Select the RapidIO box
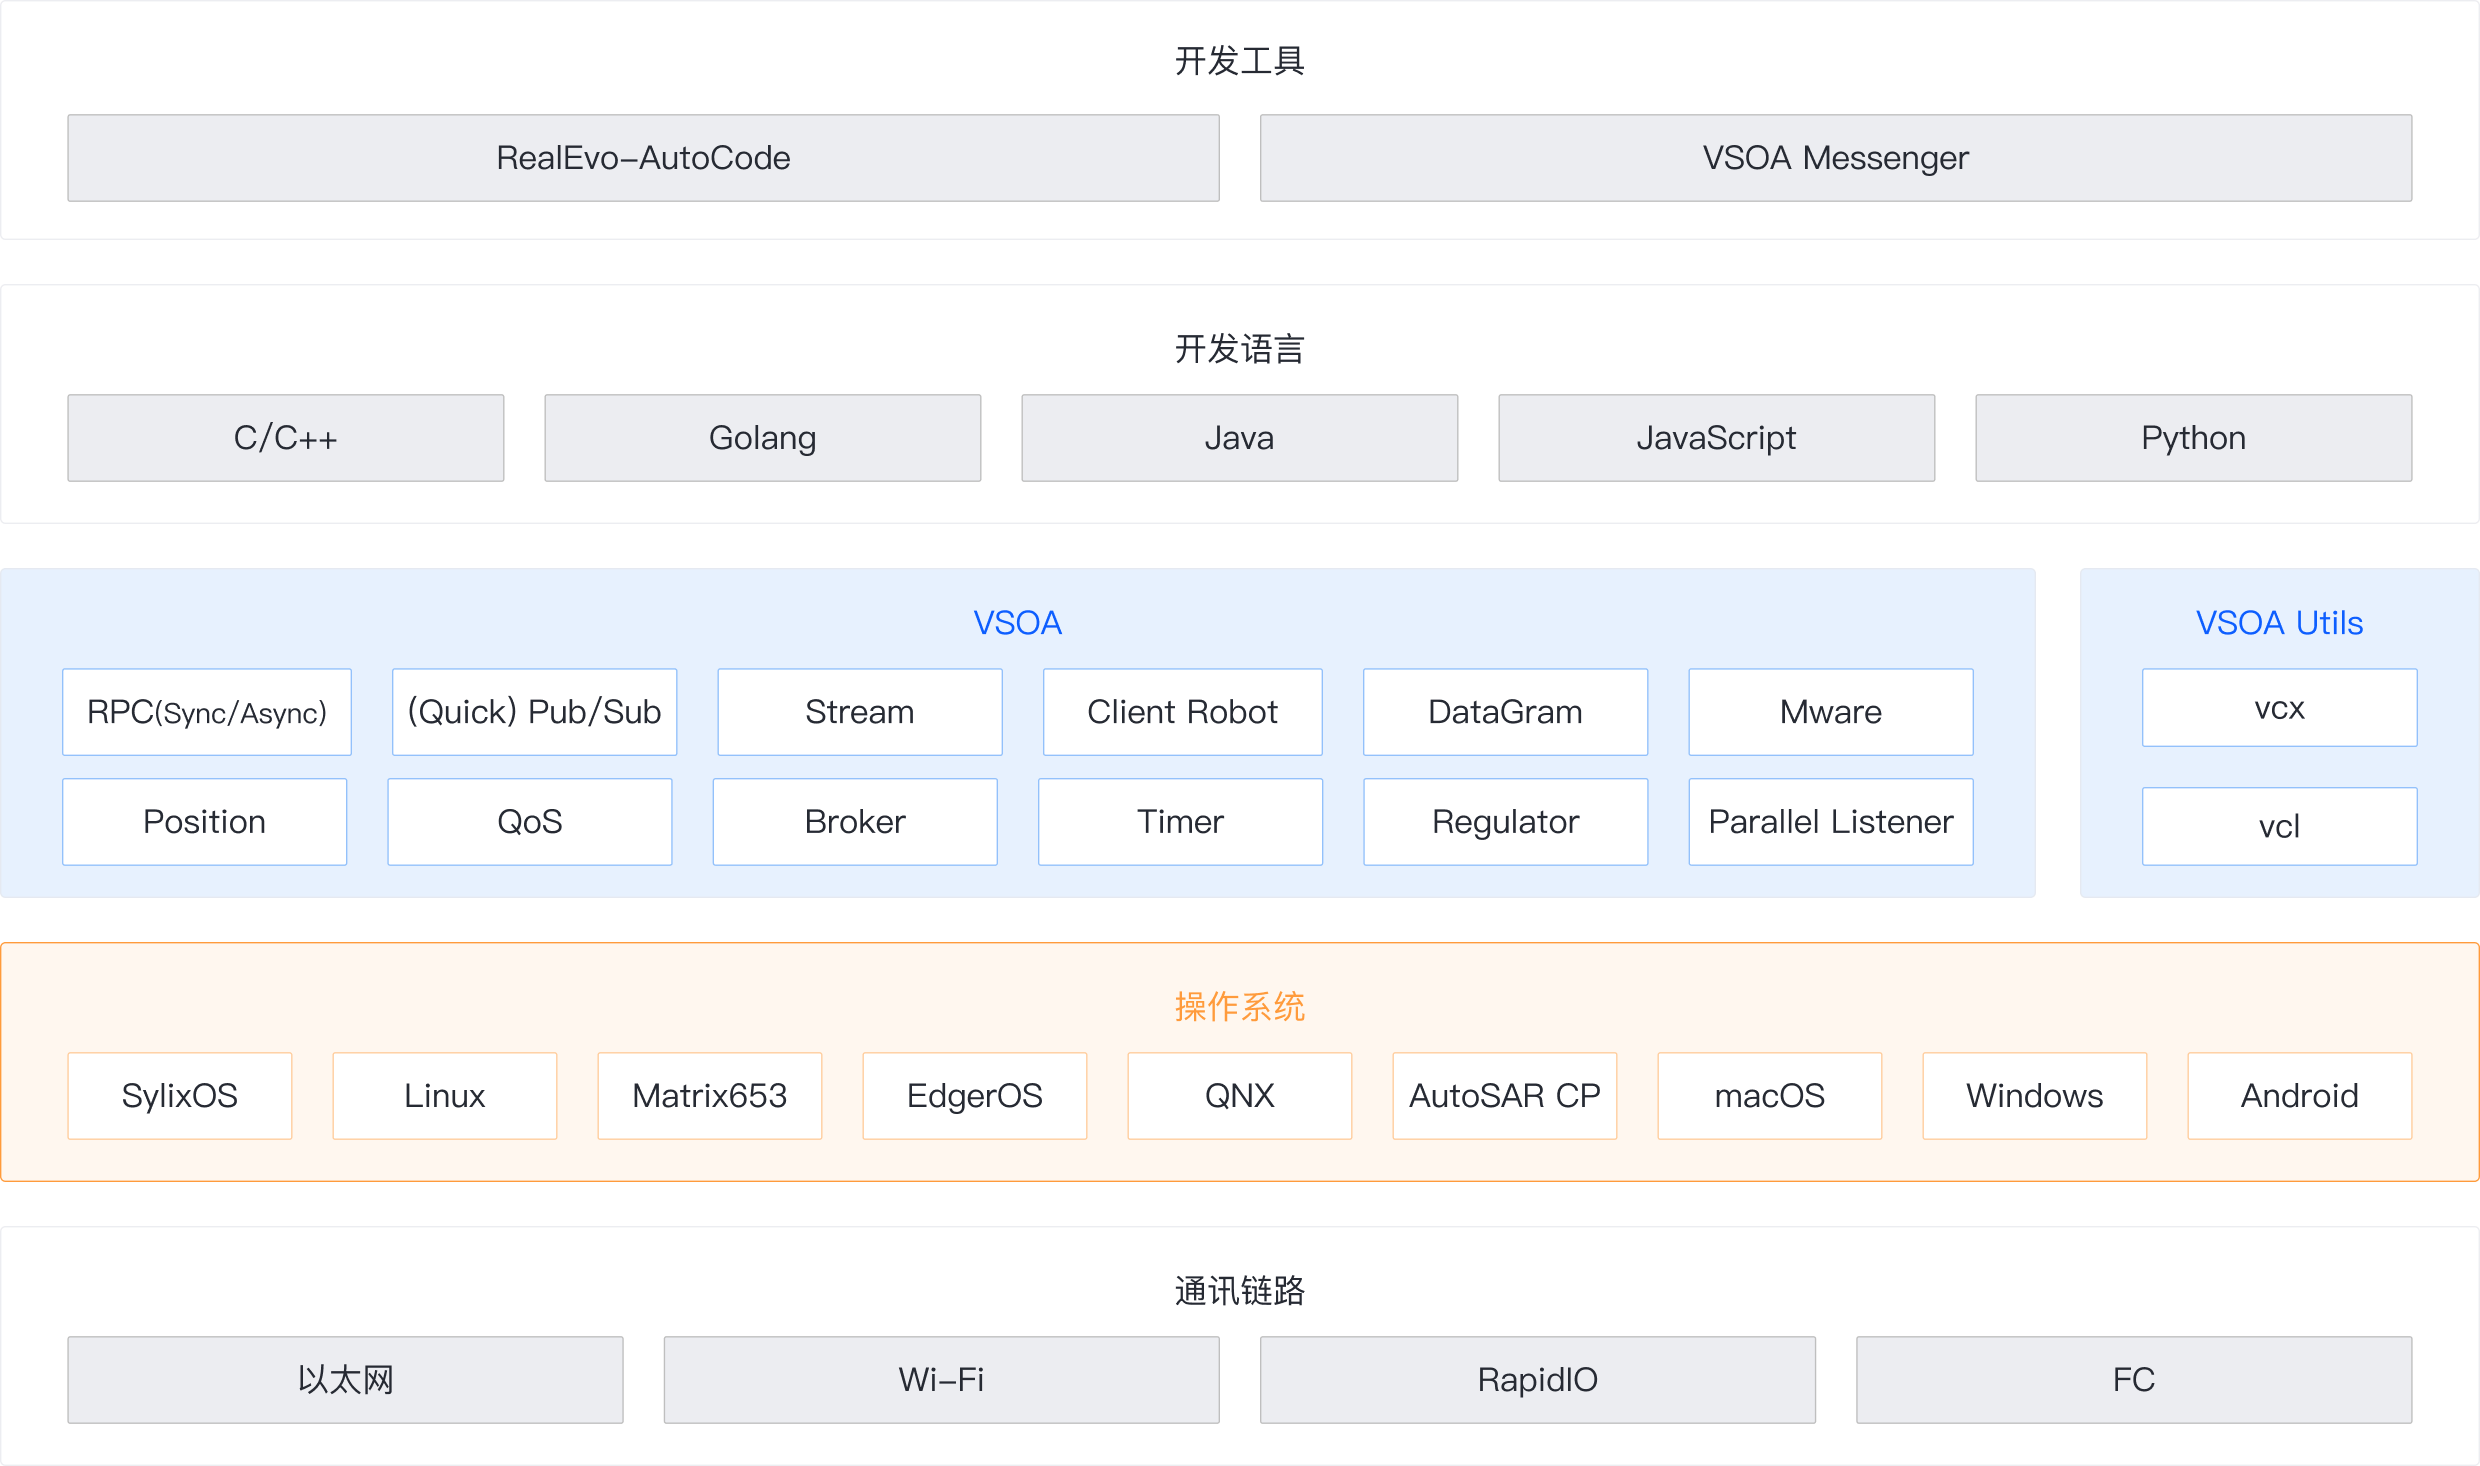The height and width of the screenshot is (1466, 2480). pyautogui.click(x=1538, y=1380)
